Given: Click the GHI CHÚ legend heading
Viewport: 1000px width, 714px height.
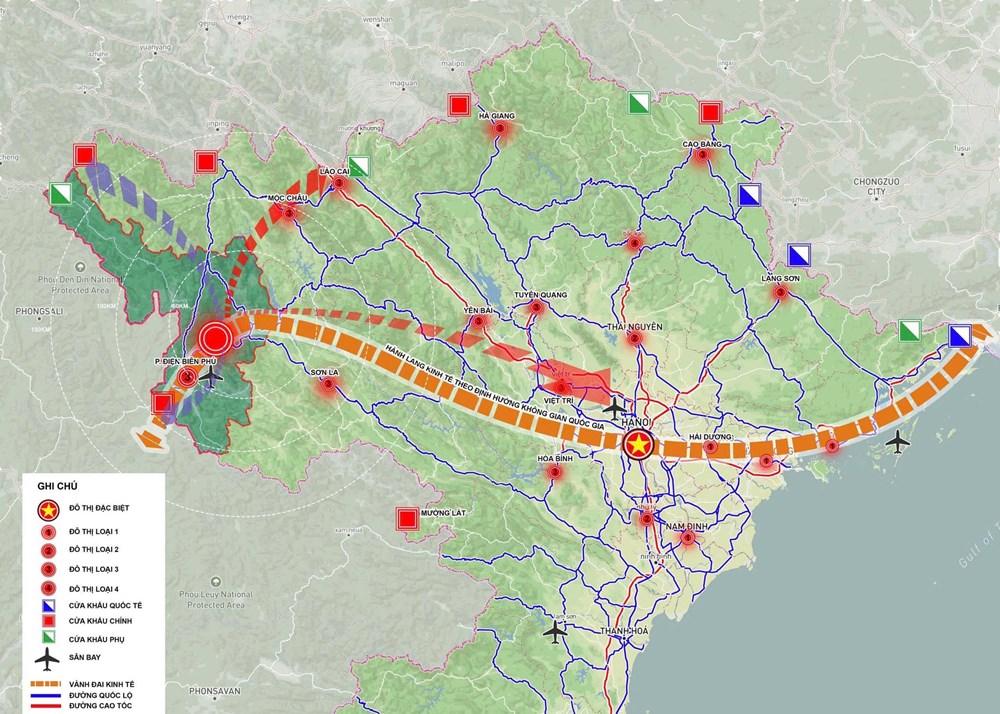Looking at the screenshot, I should click(57, 486).
